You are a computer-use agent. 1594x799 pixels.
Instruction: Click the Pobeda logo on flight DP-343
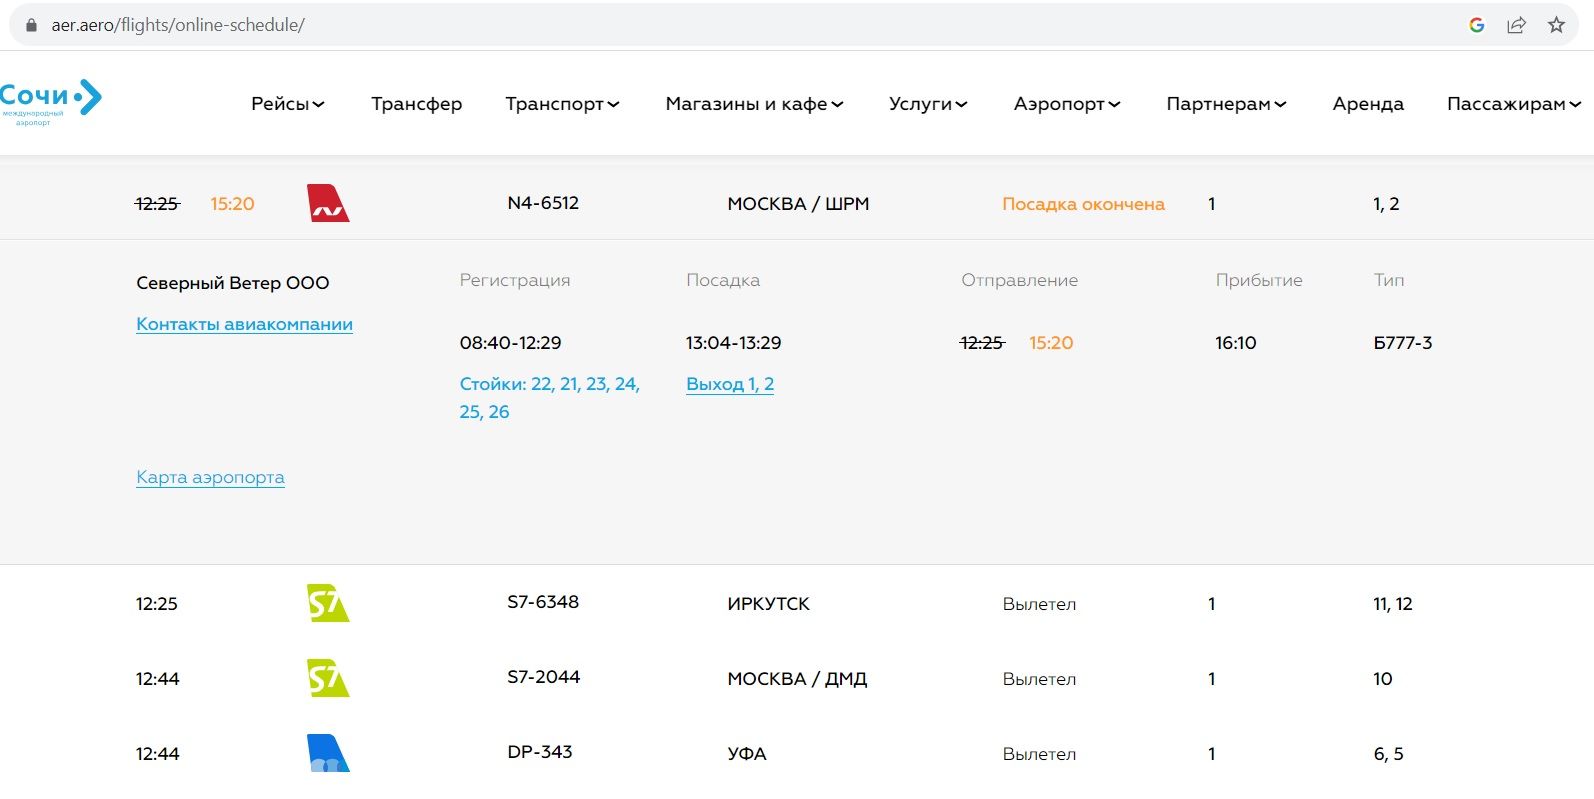pyautogui.click(x=327, y=753)
